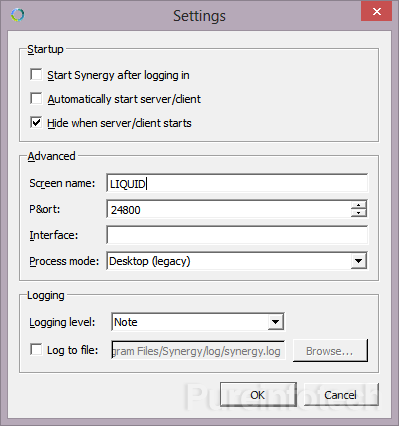Click the Logging level label
399x426 pixels.
click(62, 322)
